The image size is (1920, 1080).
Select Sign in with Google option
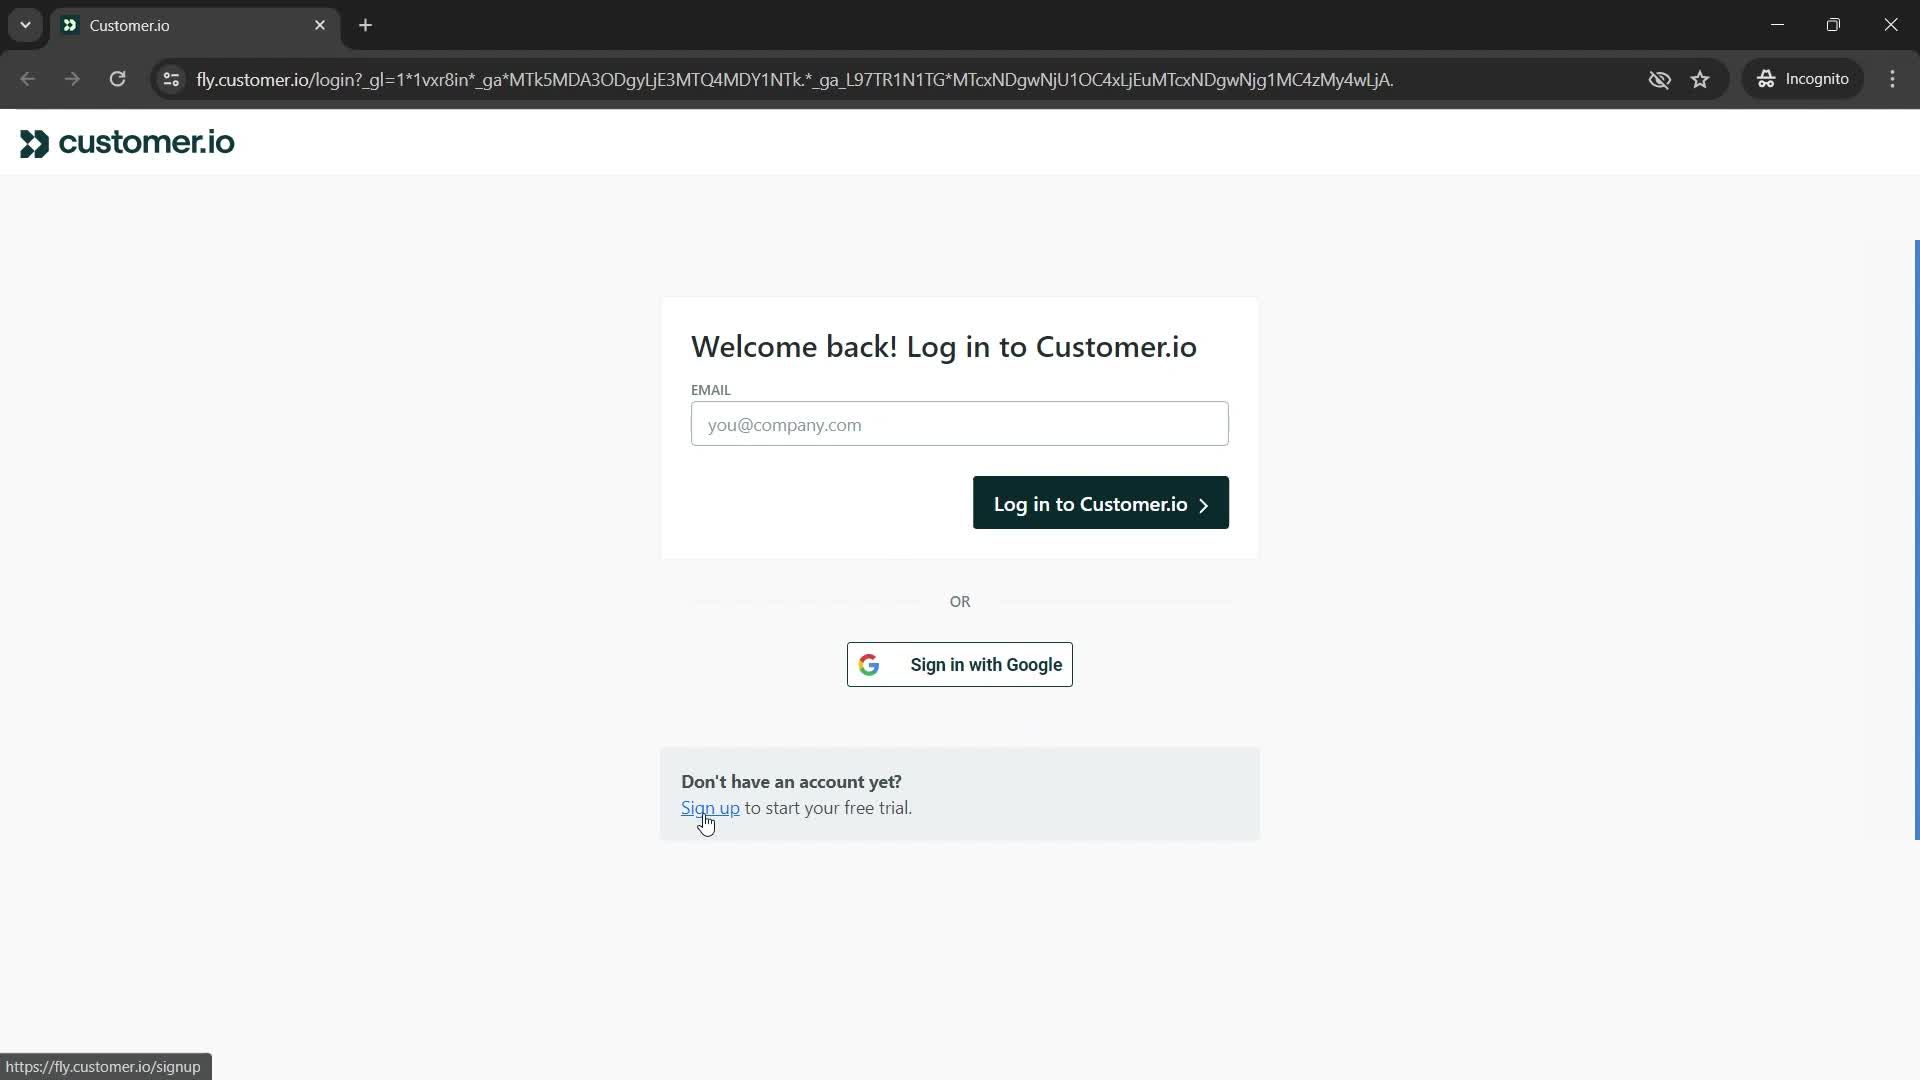tap(960, 663)
